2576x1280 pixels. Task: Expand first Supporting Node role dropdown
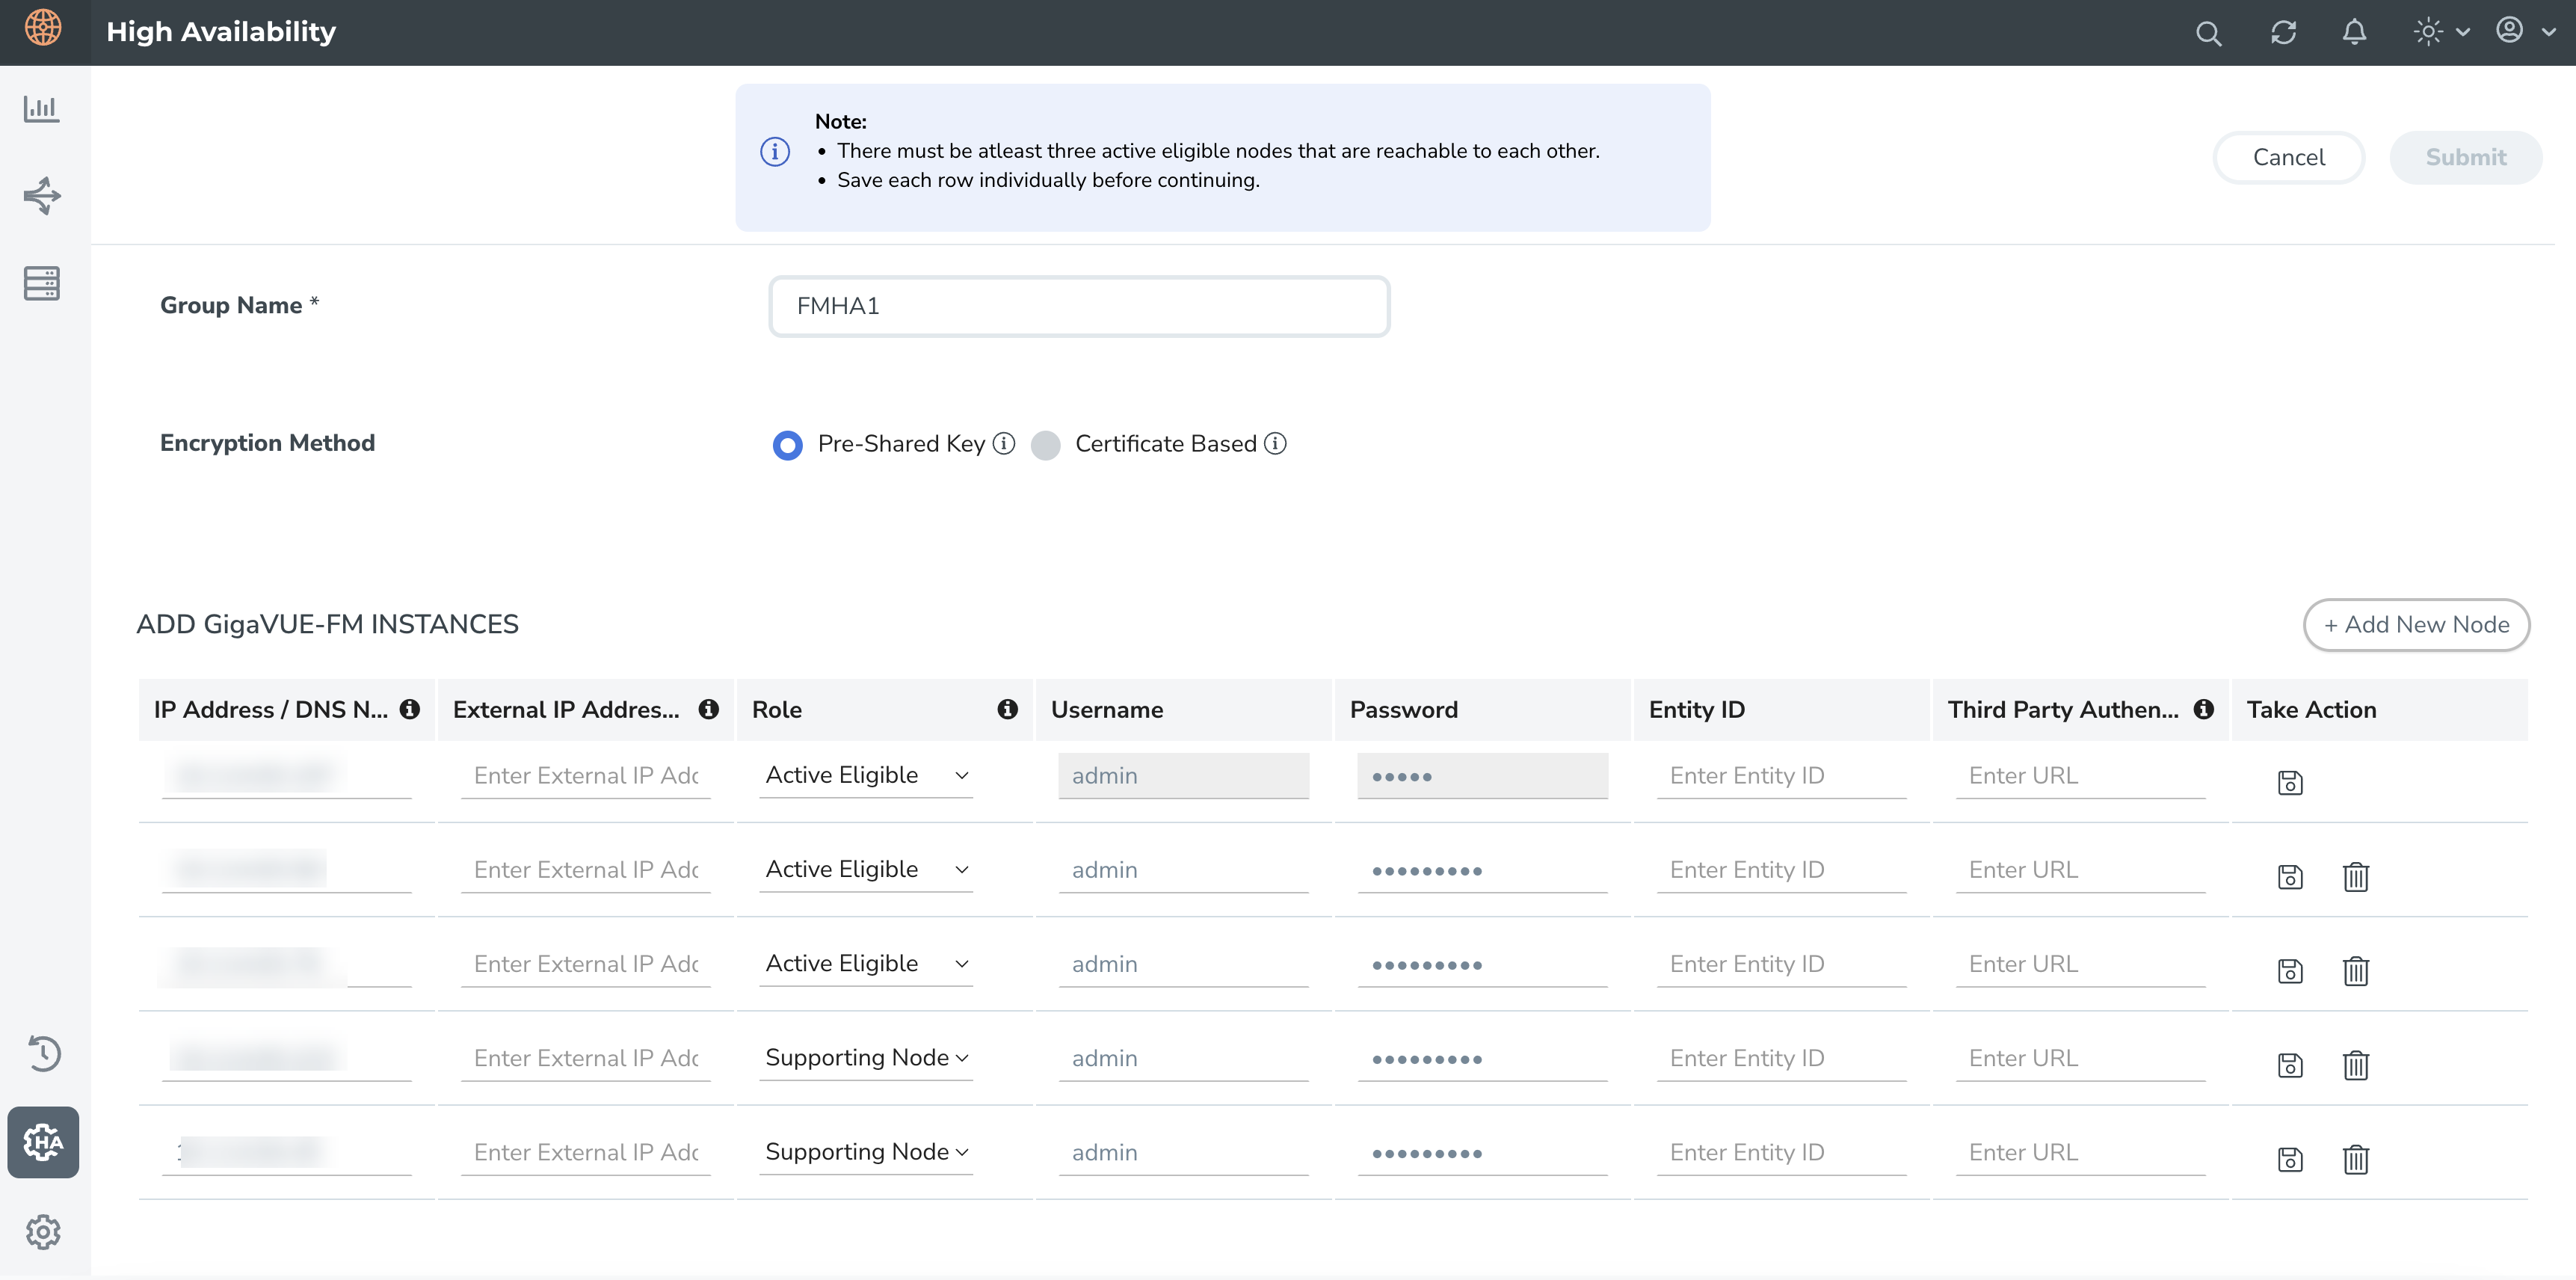point(865,1058)
